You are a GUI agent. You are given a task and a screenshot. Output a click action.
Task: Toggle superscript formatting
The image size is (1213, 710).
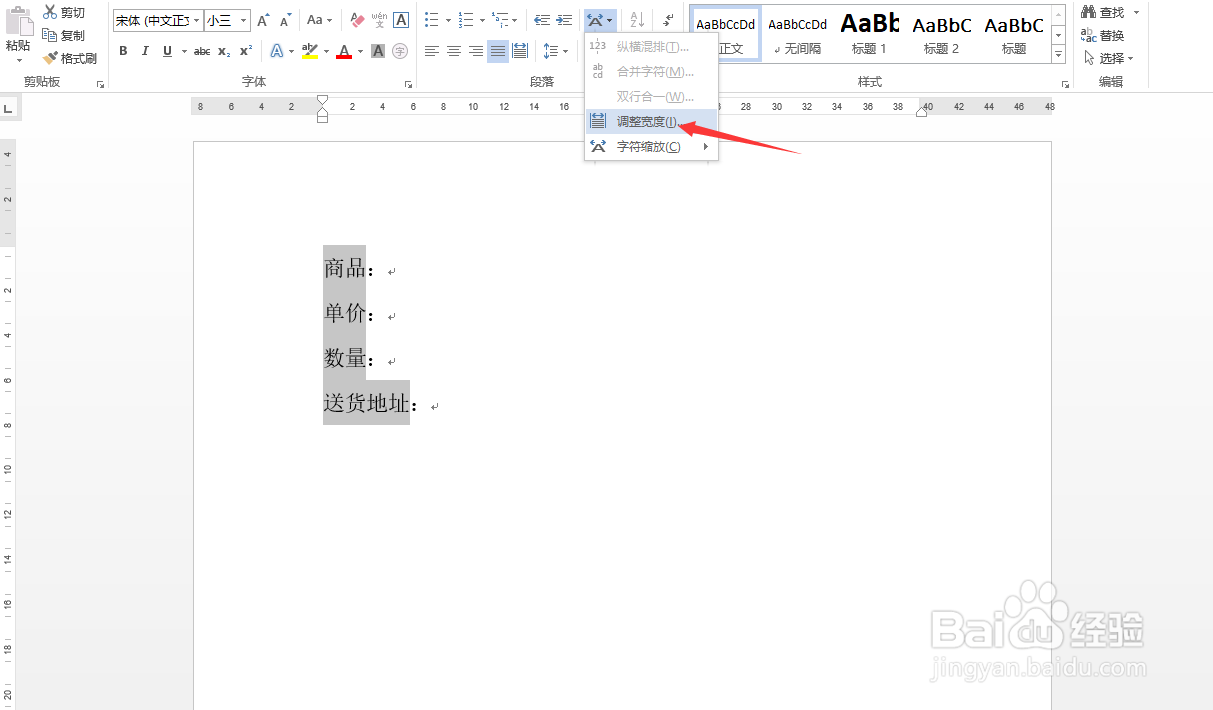tap(246, 51)
